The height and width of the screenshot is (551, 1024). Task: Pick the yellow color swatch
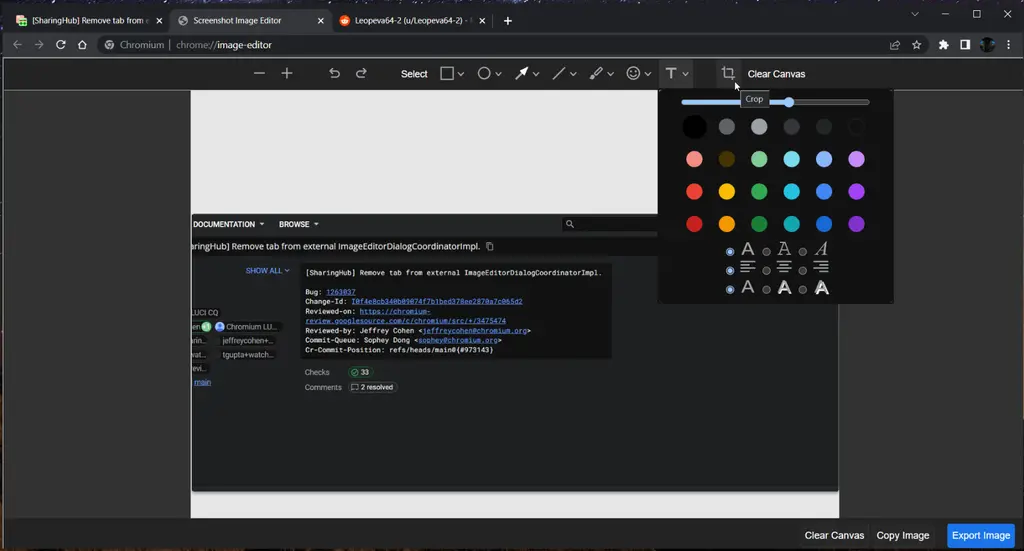point(727,191)
